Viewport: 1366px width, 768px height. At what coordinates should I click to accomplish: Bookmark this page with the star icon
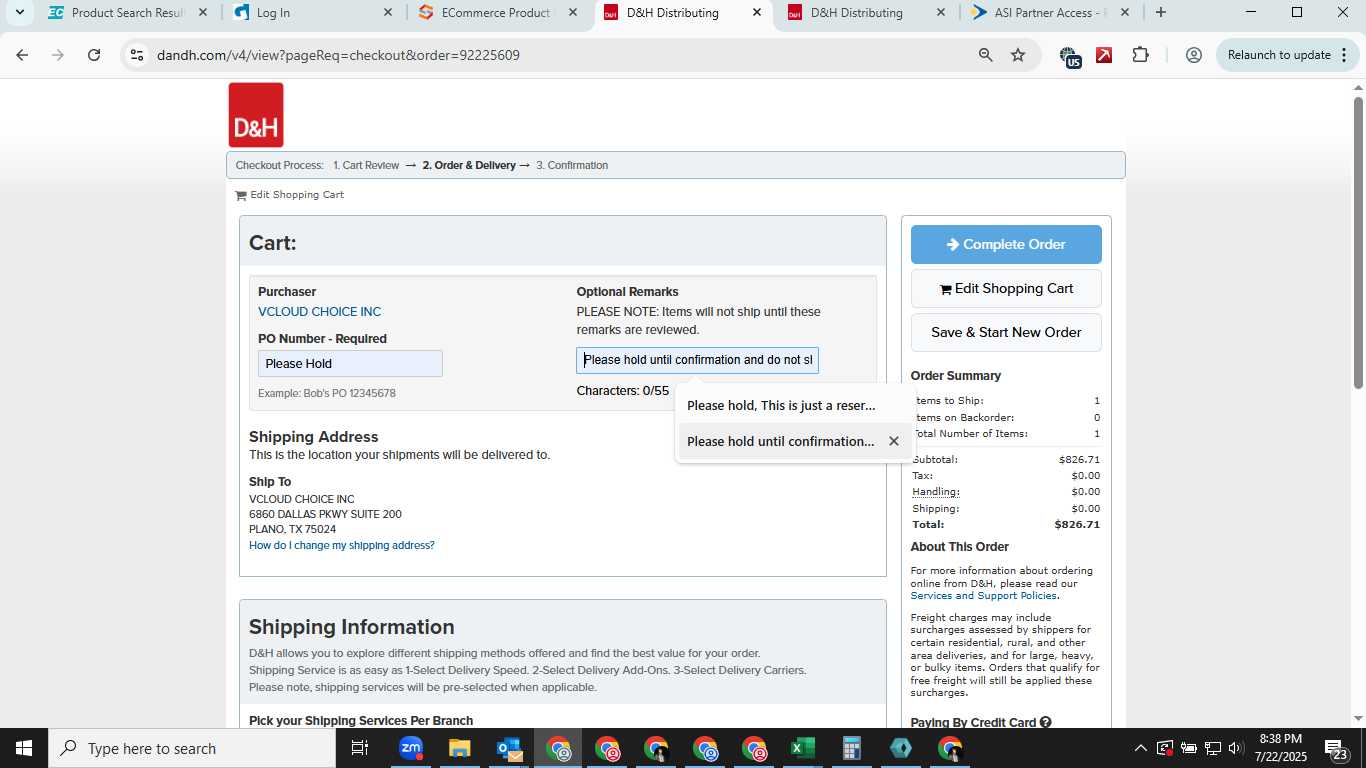(x=1018, y=55)
